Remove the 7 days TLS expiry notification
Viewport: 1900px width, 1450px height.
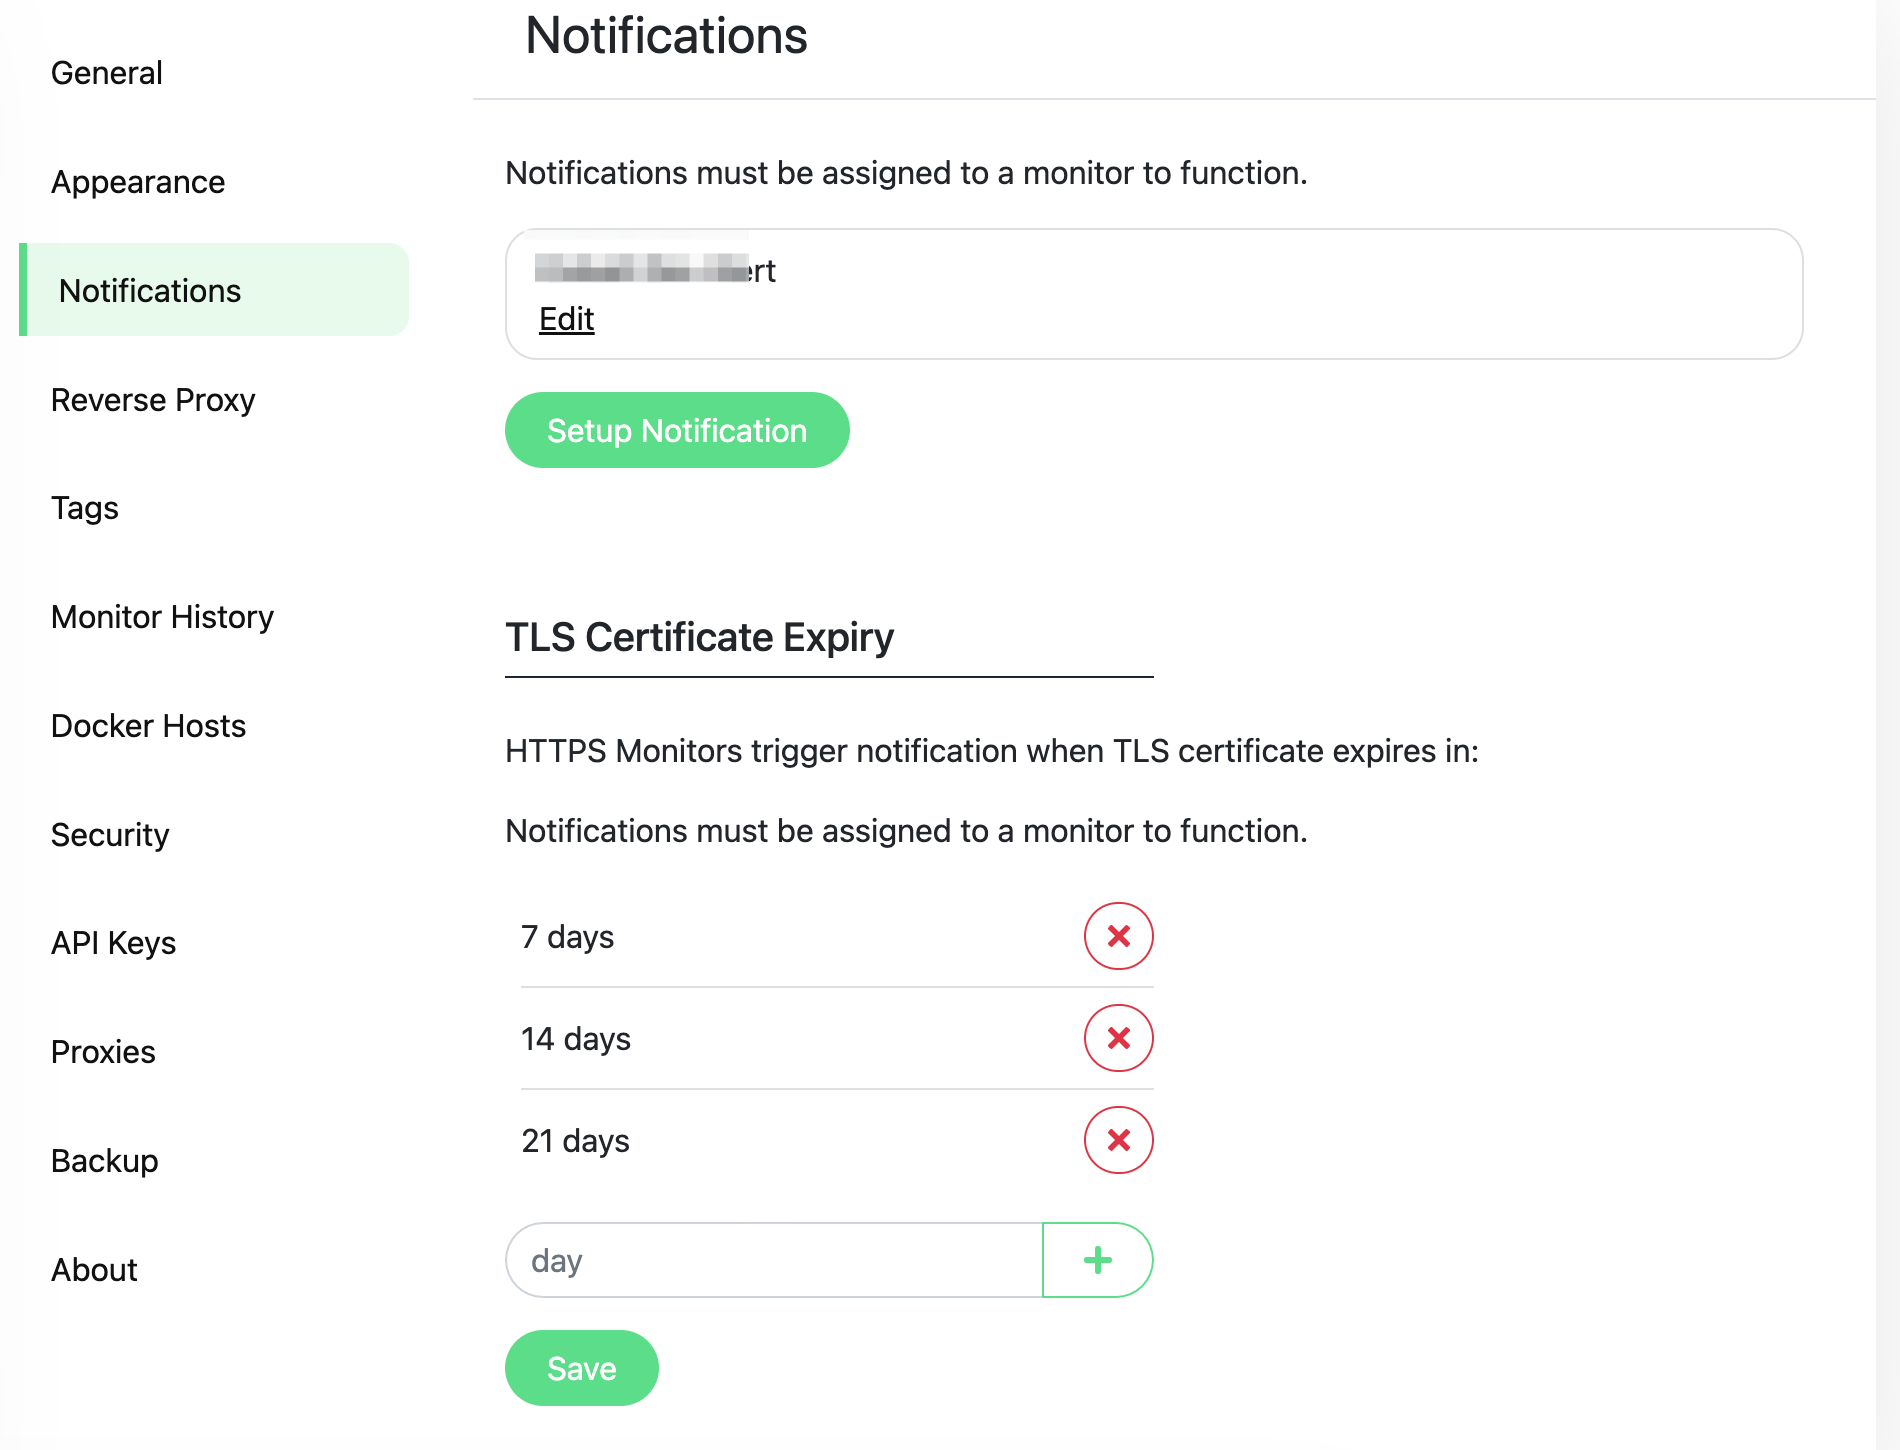tap(1117, 936)
